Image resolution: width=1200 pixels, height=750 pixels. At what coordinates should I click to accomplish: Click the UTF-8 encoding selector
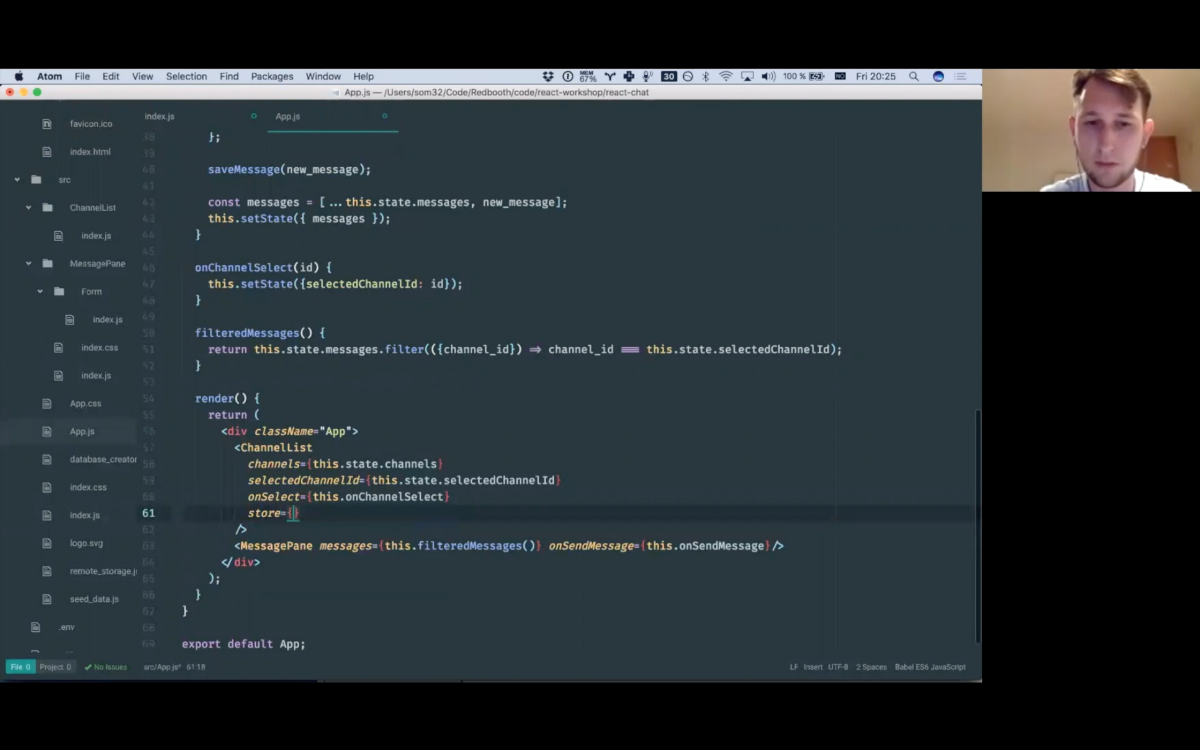(837, 667)
